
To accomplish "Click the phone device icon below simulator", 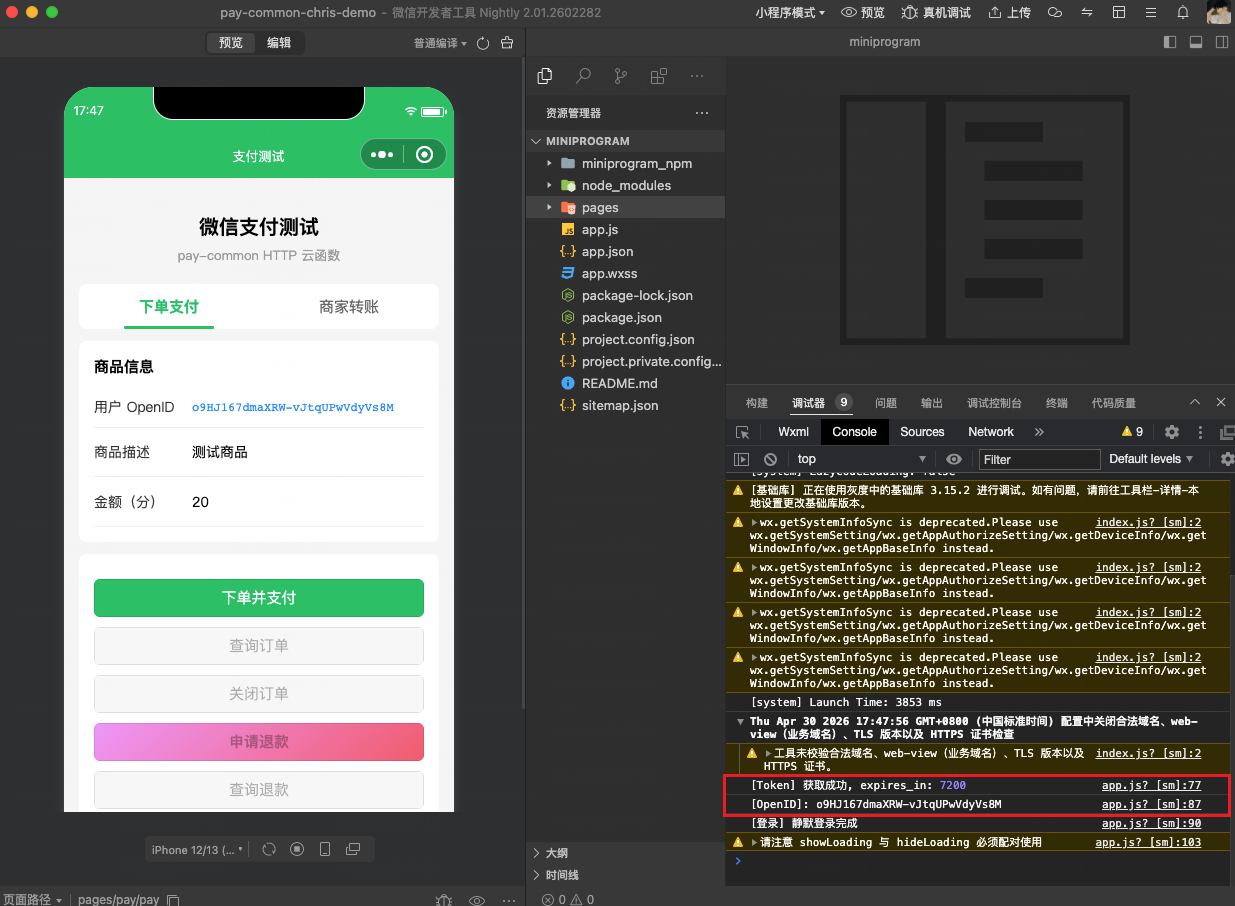I will point(325,849).
